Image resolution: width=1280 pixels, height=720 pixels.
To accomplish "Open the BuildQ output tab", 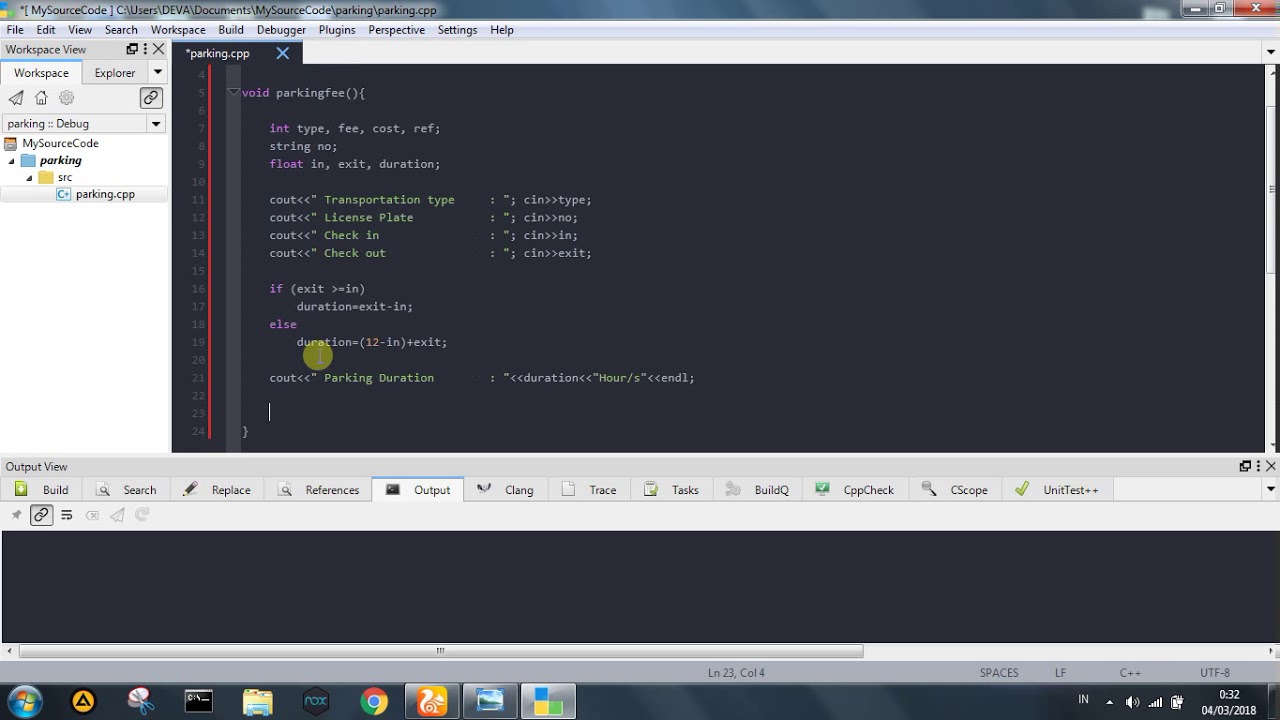I will [758, 490].
